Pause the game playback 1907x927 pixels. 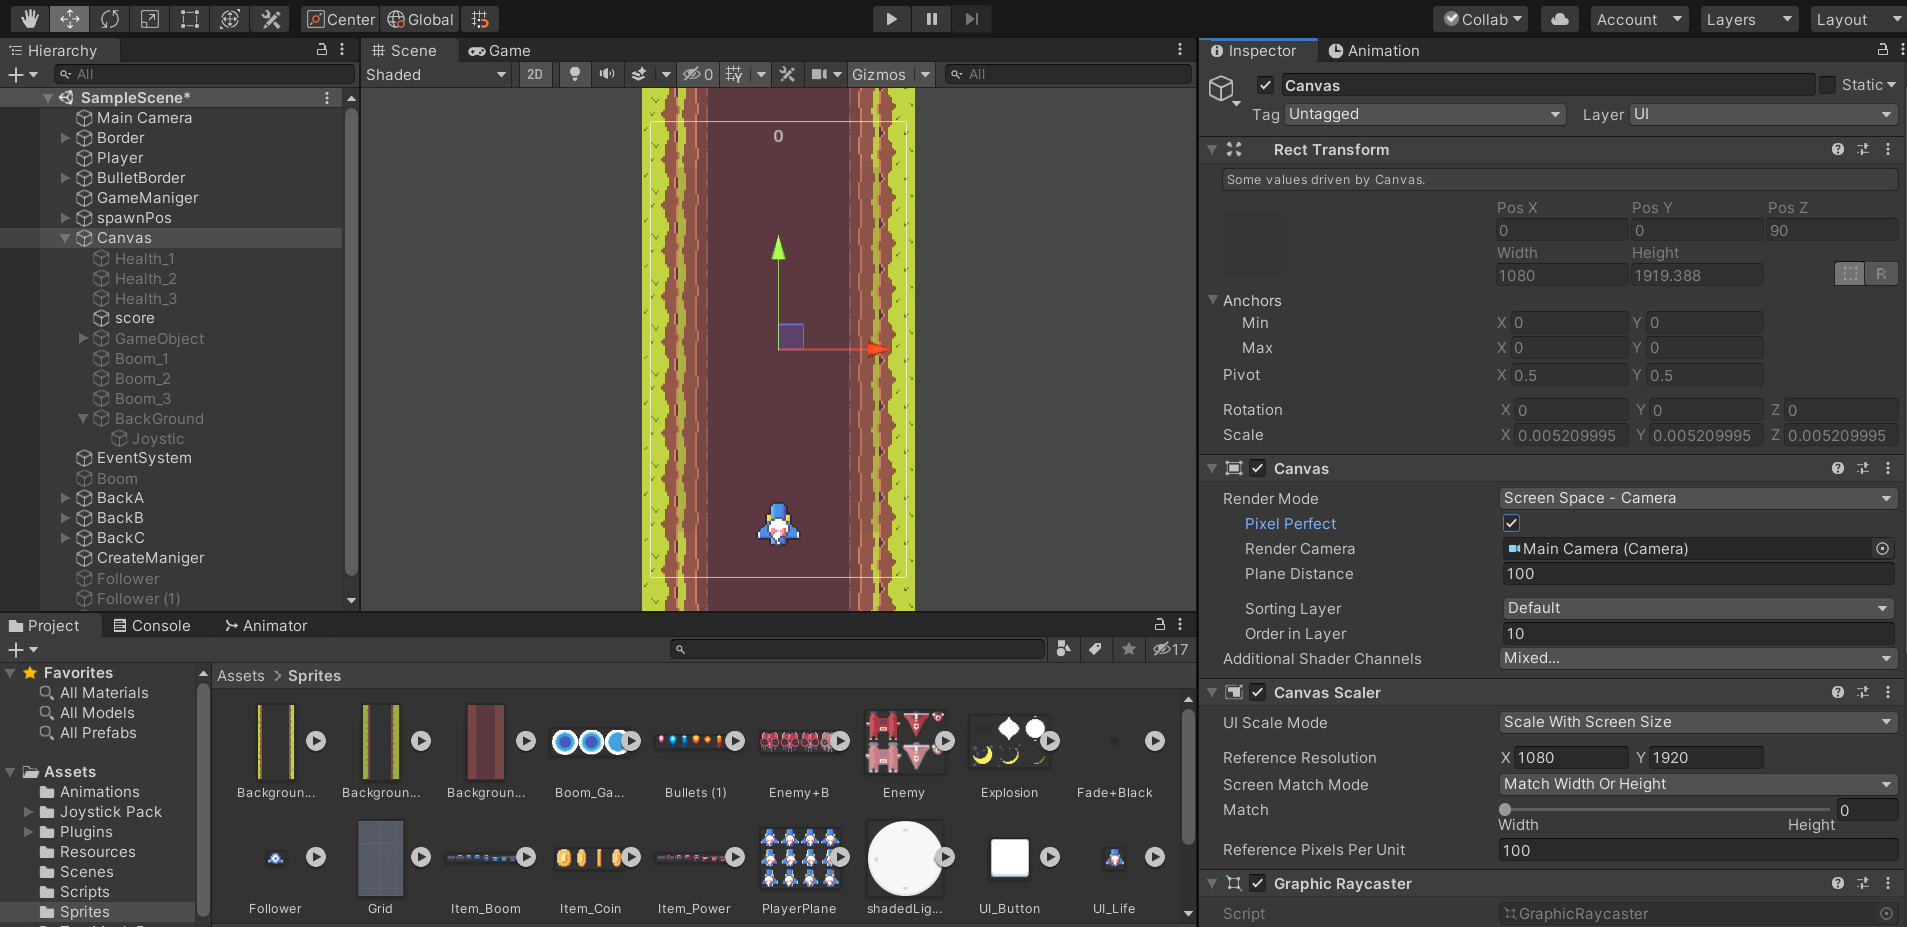[931, 19]
